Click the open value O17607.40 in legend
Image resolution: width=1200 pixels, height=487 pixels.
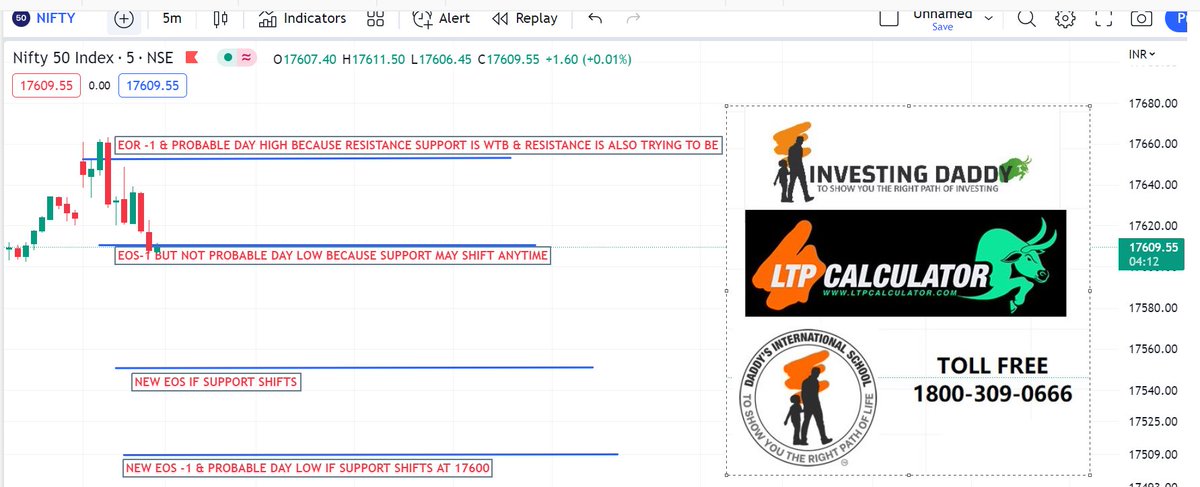306,60
